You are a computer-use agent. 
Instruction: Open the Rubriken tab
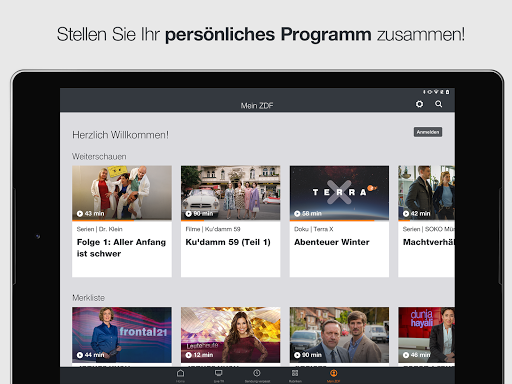[295, 375]
